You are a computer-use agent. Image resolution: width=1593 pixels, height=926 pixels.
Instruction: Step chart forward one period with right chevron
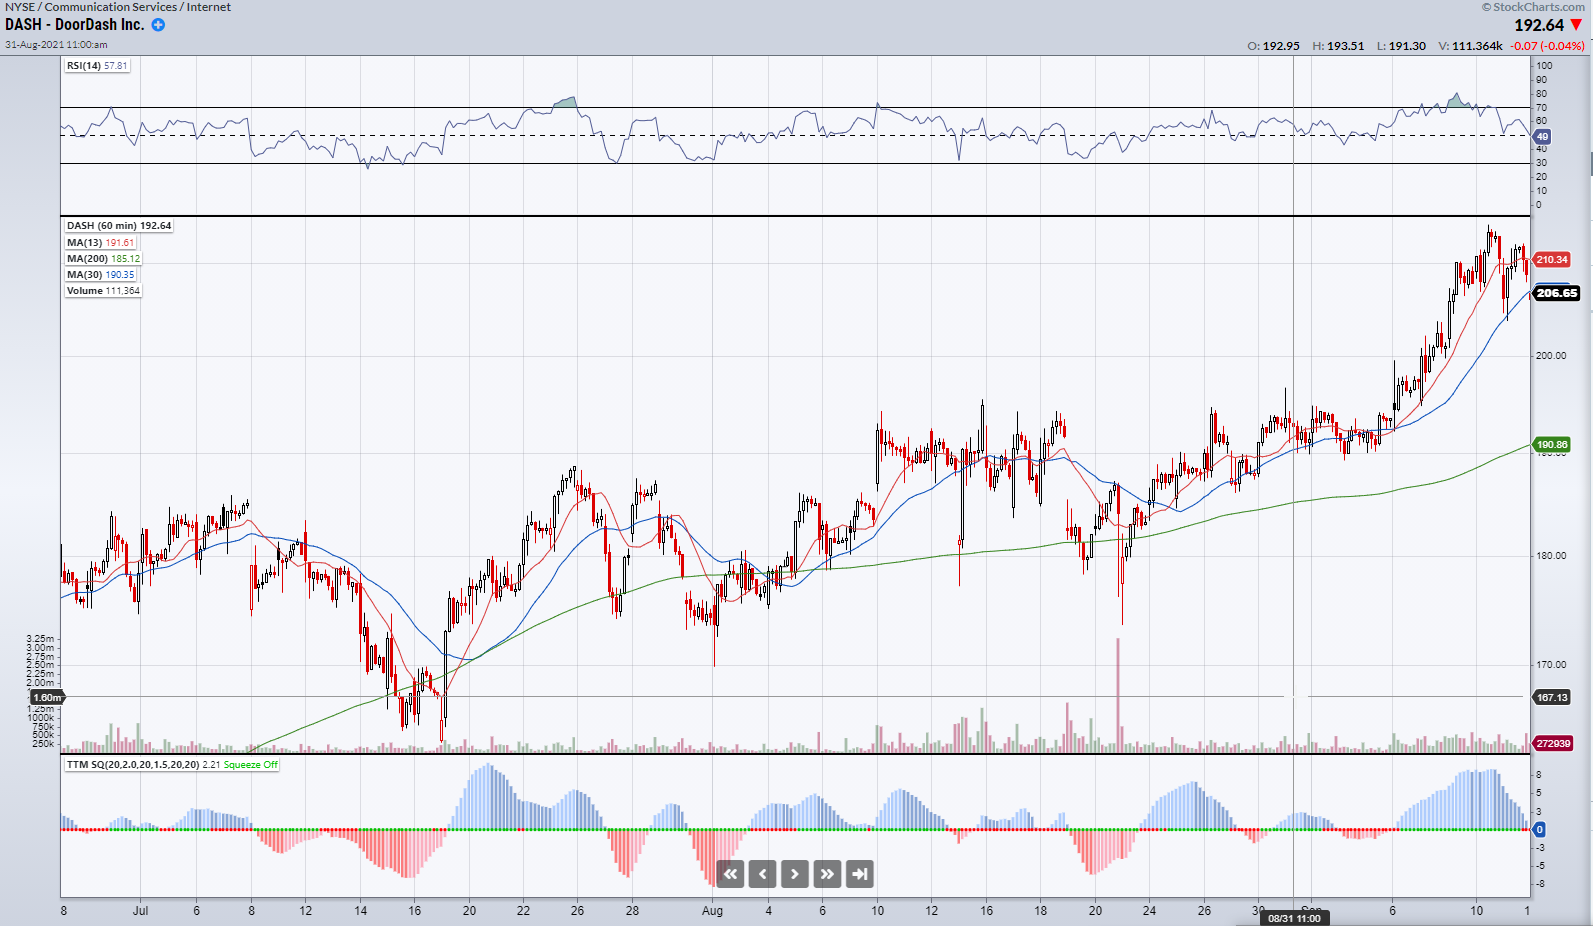[x=795, y=874]
